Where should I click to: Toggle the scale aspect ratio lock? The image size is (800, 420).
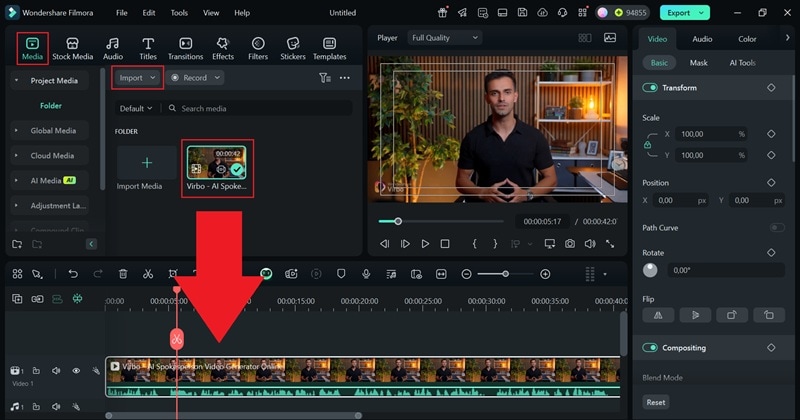pyautogui.click(x=647, y=145)
